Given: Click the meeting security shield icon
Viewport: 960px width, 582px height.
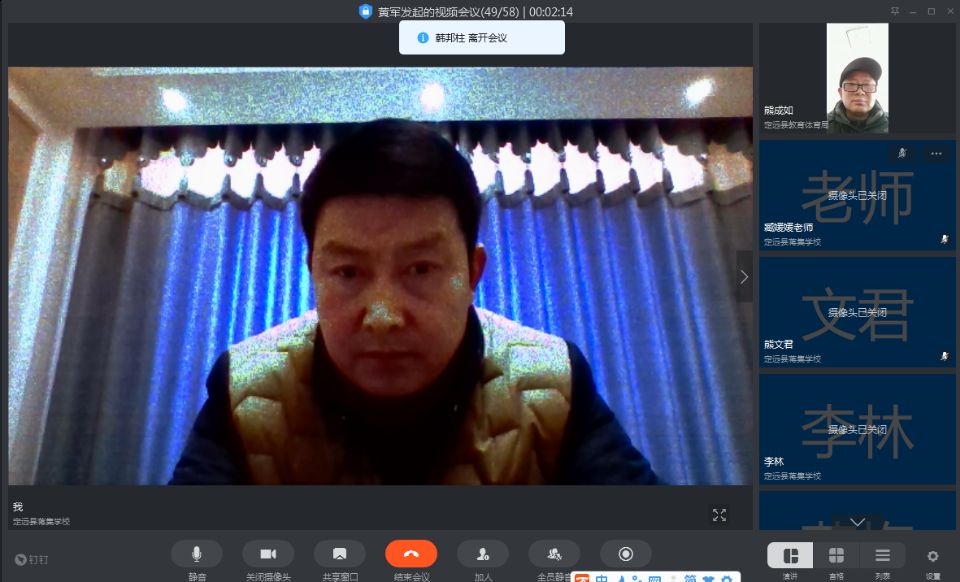Looking at the screenshot, I should [x=365, y=12].
